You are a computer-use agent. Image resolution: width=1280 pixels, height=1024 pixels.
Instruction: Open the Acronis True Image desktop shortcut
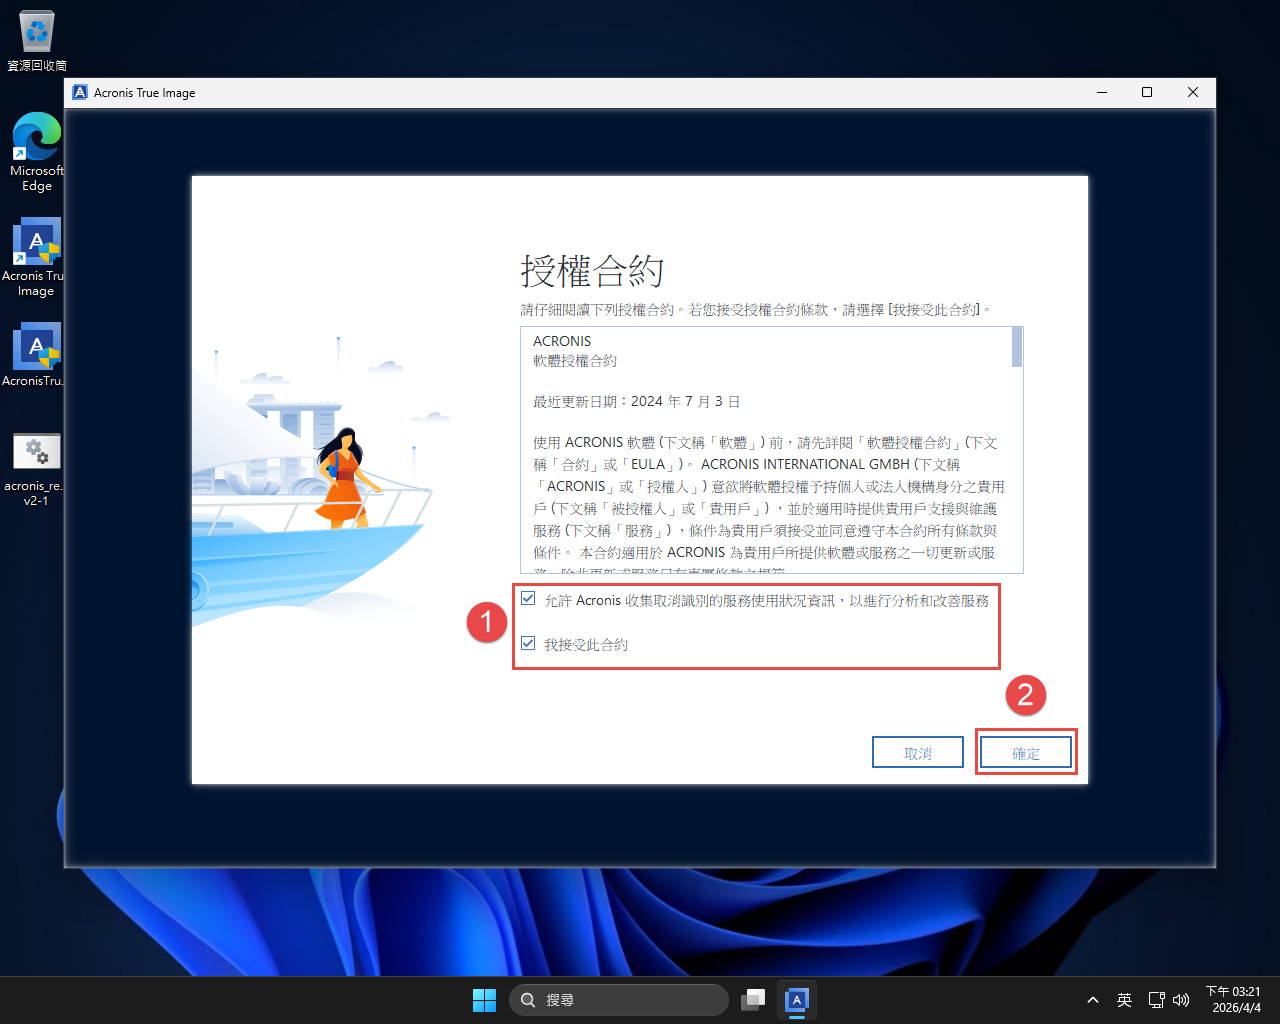tap(35, 258)
